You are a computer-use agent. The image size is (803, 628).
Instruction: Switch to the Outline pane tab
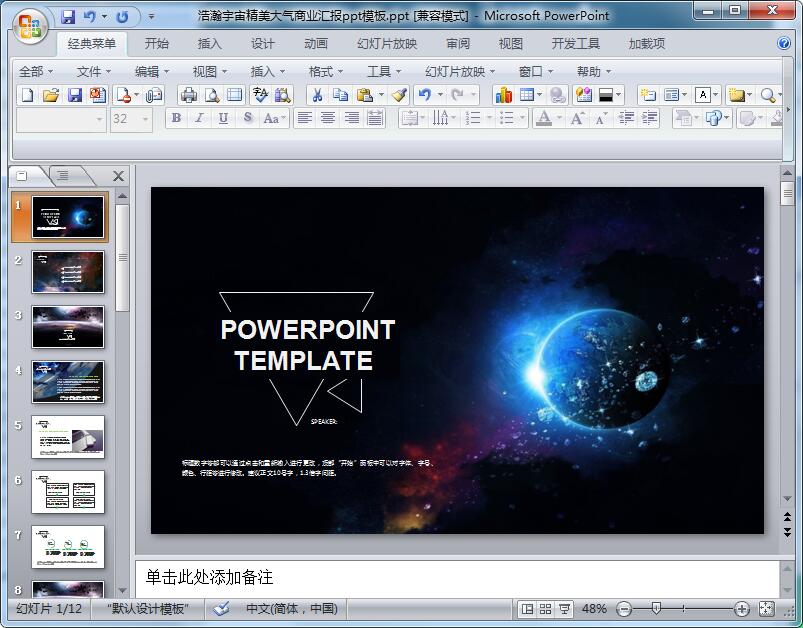pos(63,176)
